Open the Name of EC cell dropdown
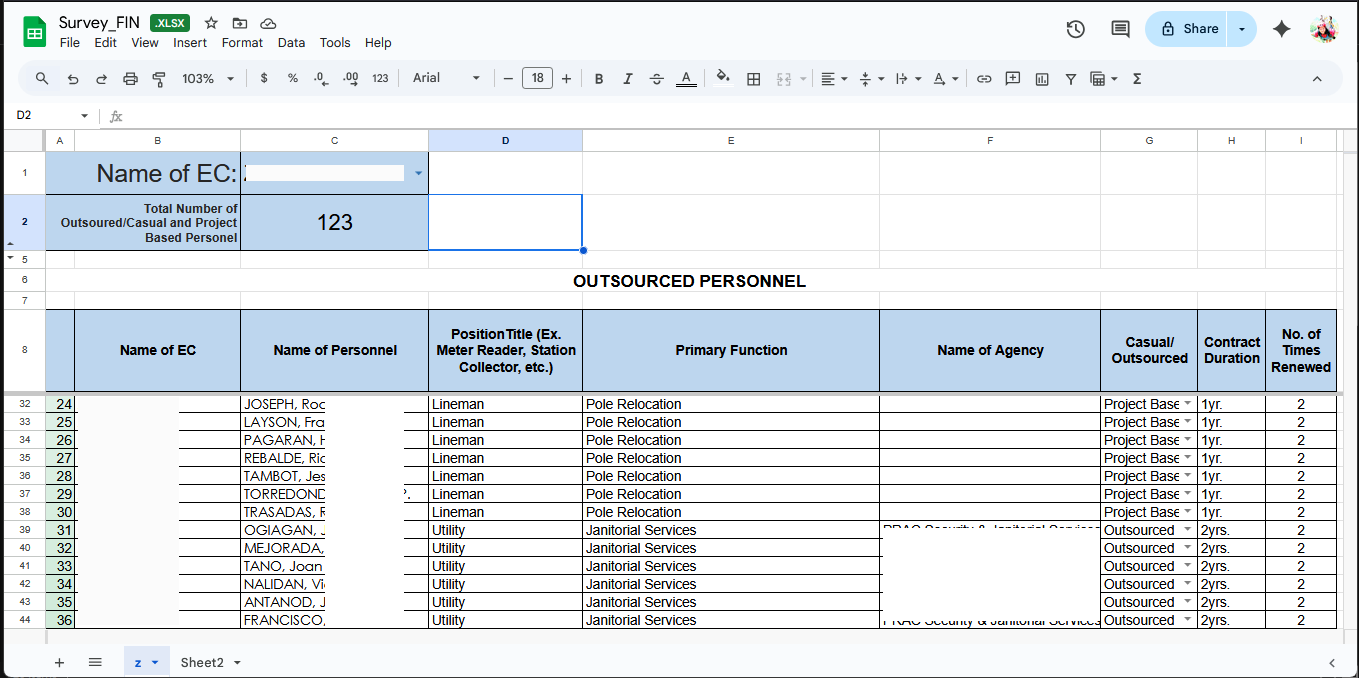Screen dimensions: 1359x678 click(418, 174)
